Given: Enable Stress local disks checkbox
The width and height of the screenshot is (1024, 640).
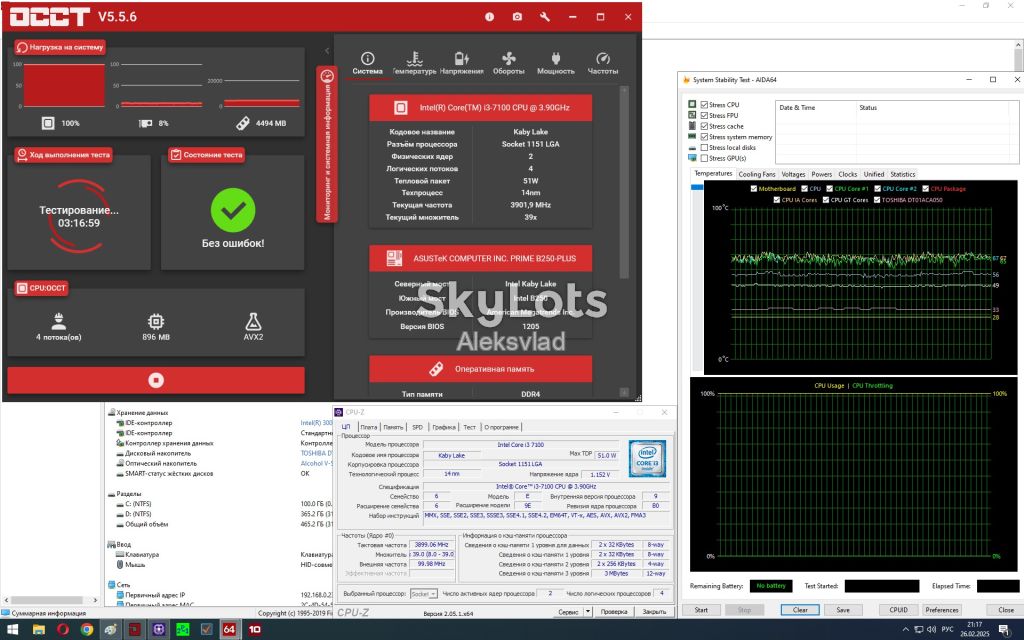Looking at the screenshot, I should coord(704,148).
